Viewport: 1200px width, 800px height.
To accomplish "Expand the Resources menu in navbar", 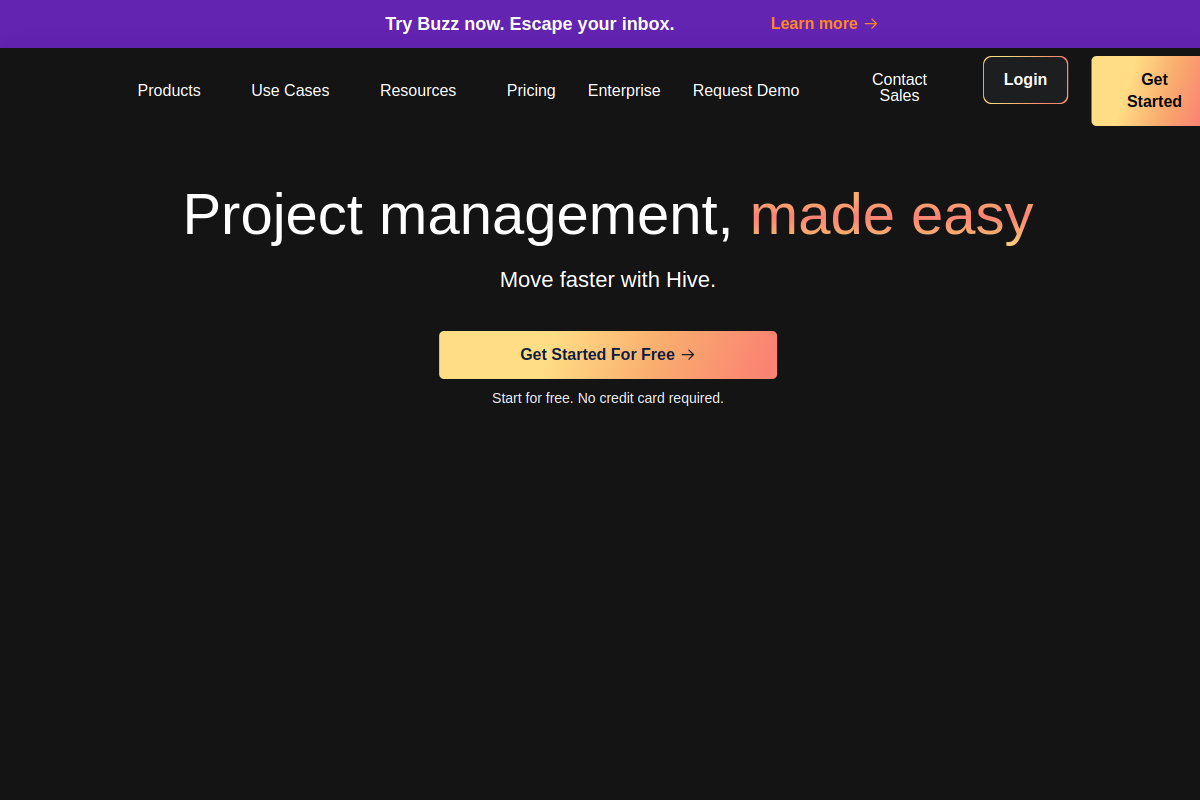I will point(418,91).
